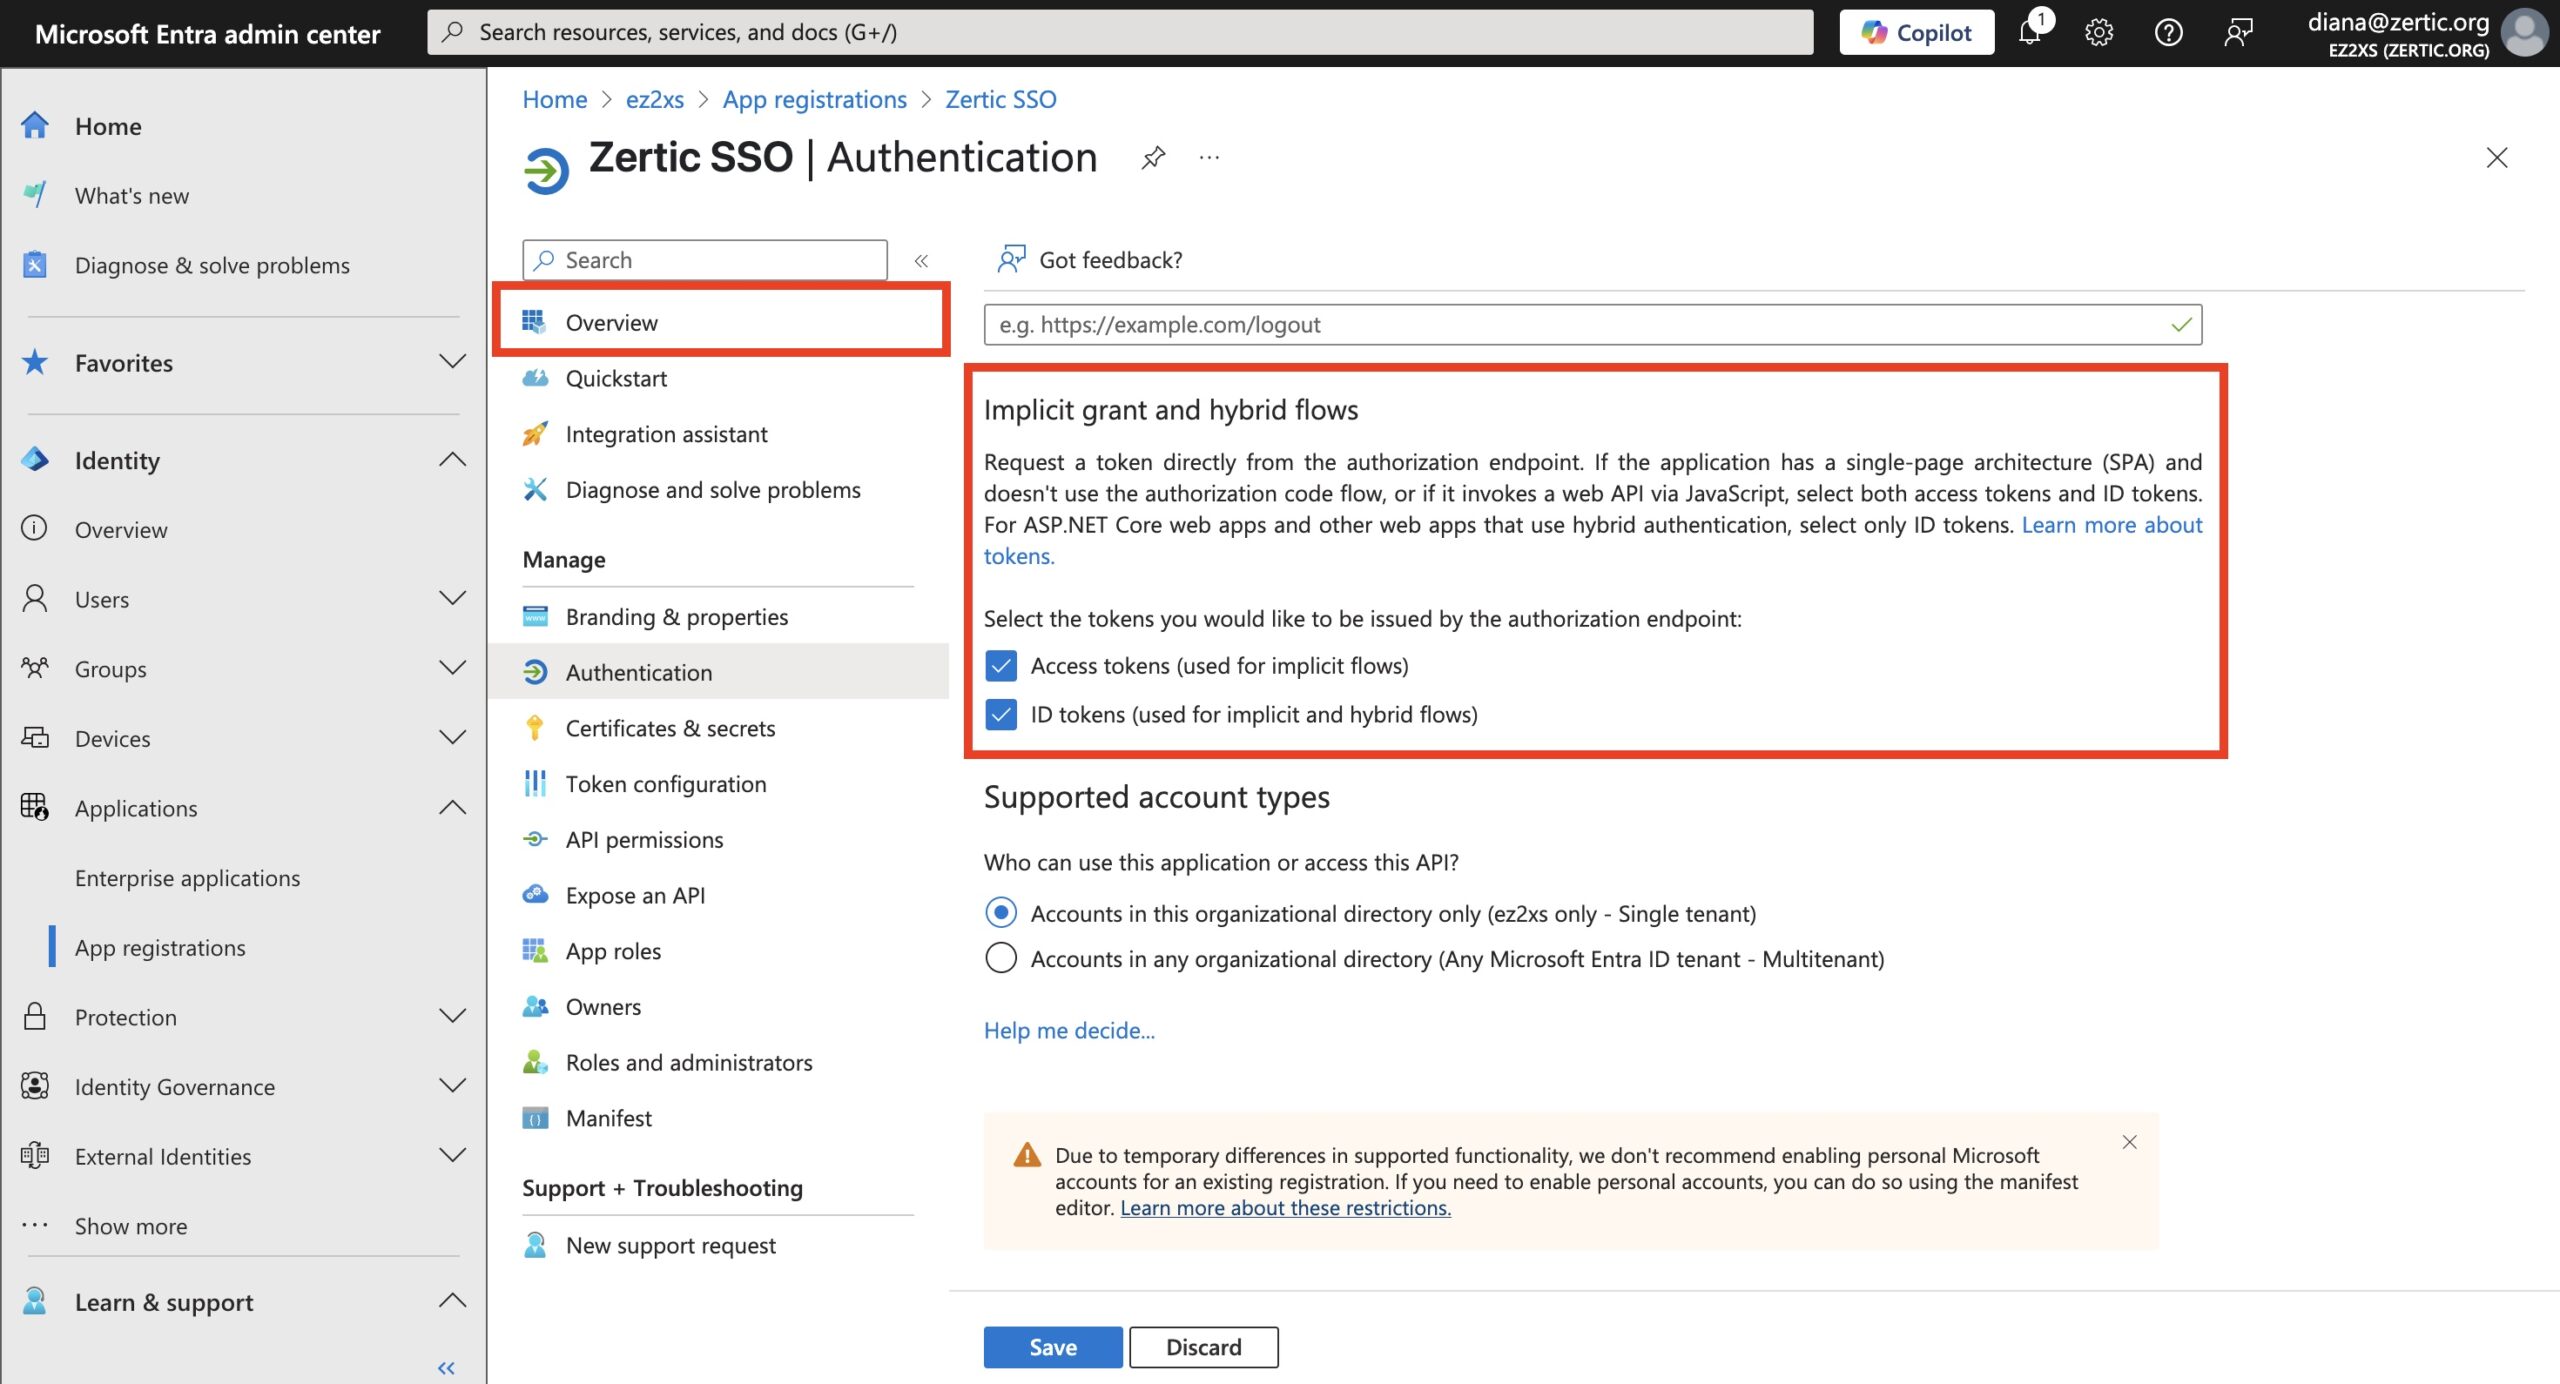The height and width of the screenshot is (1384, 2560).
Task: Select the Multitenant accounts radio option
Action: 1001,958
